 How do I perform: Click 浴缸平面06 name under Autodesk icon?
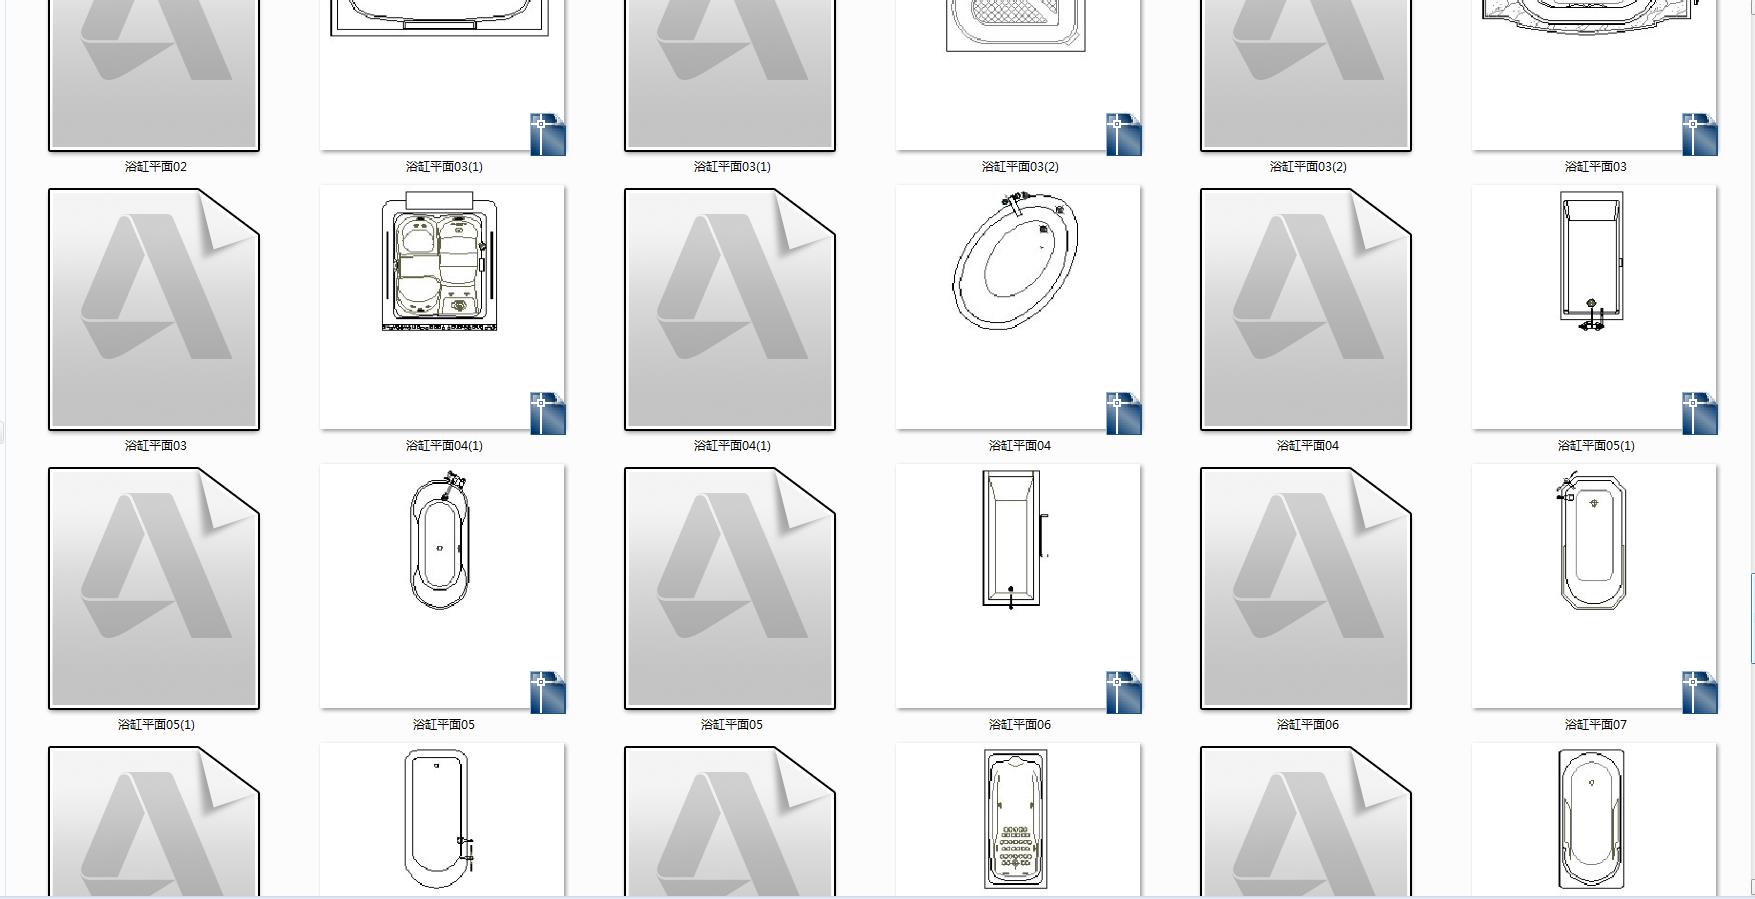point(1307,724)
